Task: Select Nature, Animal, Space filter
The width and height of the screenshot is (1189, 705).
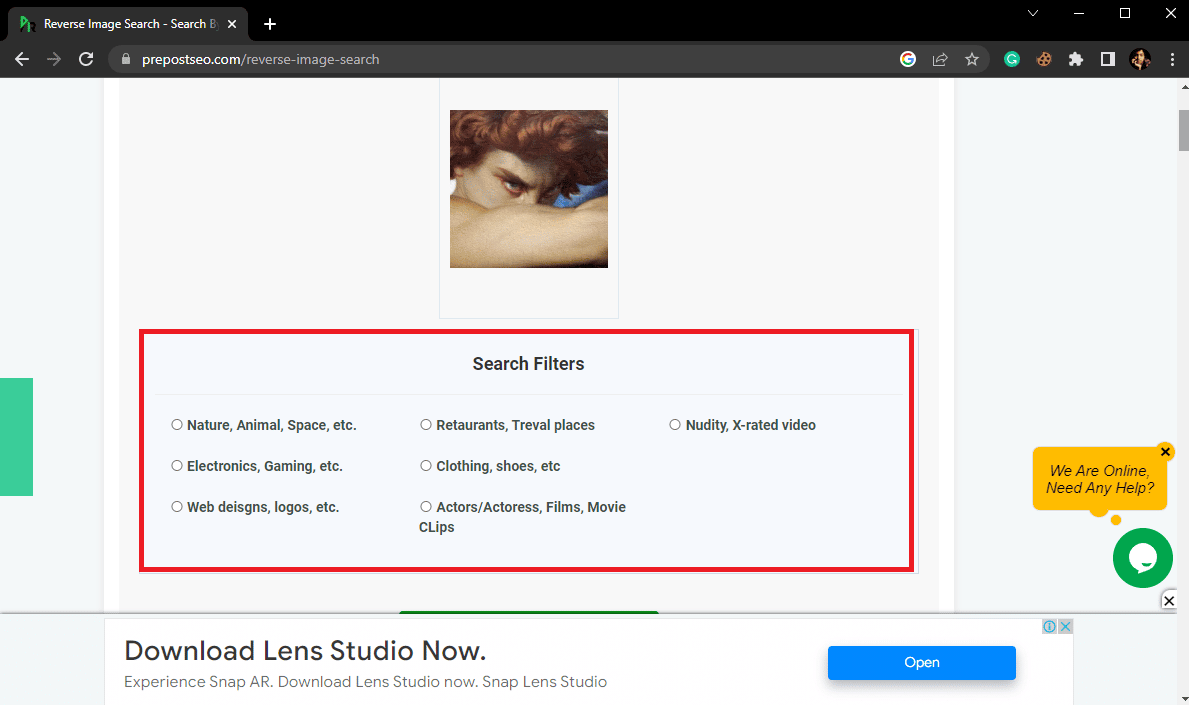Action: tap(177, 425)
